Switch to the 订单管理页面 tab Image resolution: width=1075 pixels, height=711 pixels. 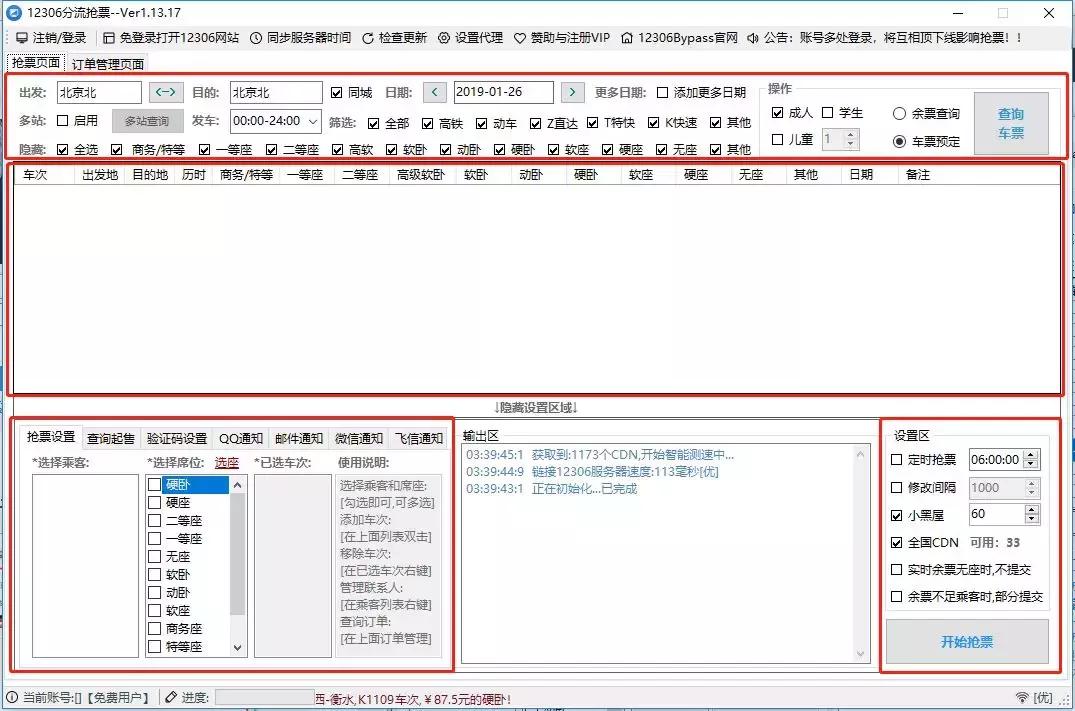[x=106, y=62]
